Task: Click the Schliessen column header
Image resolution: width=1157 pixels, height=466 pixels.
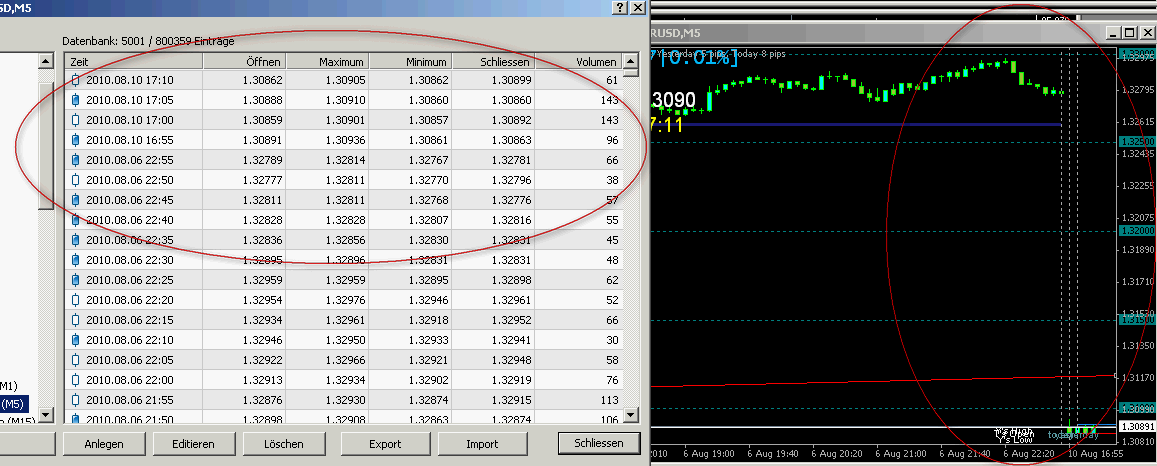Action: coord(492,61)
